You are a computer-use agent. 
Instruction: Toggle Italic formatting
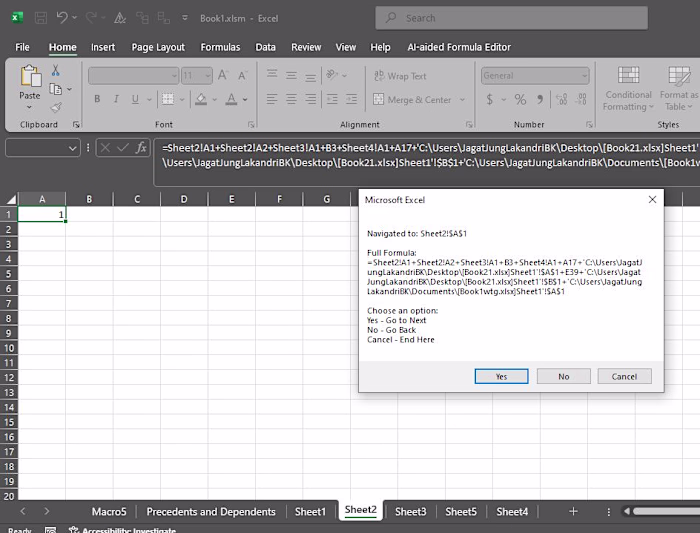(116, 99)
